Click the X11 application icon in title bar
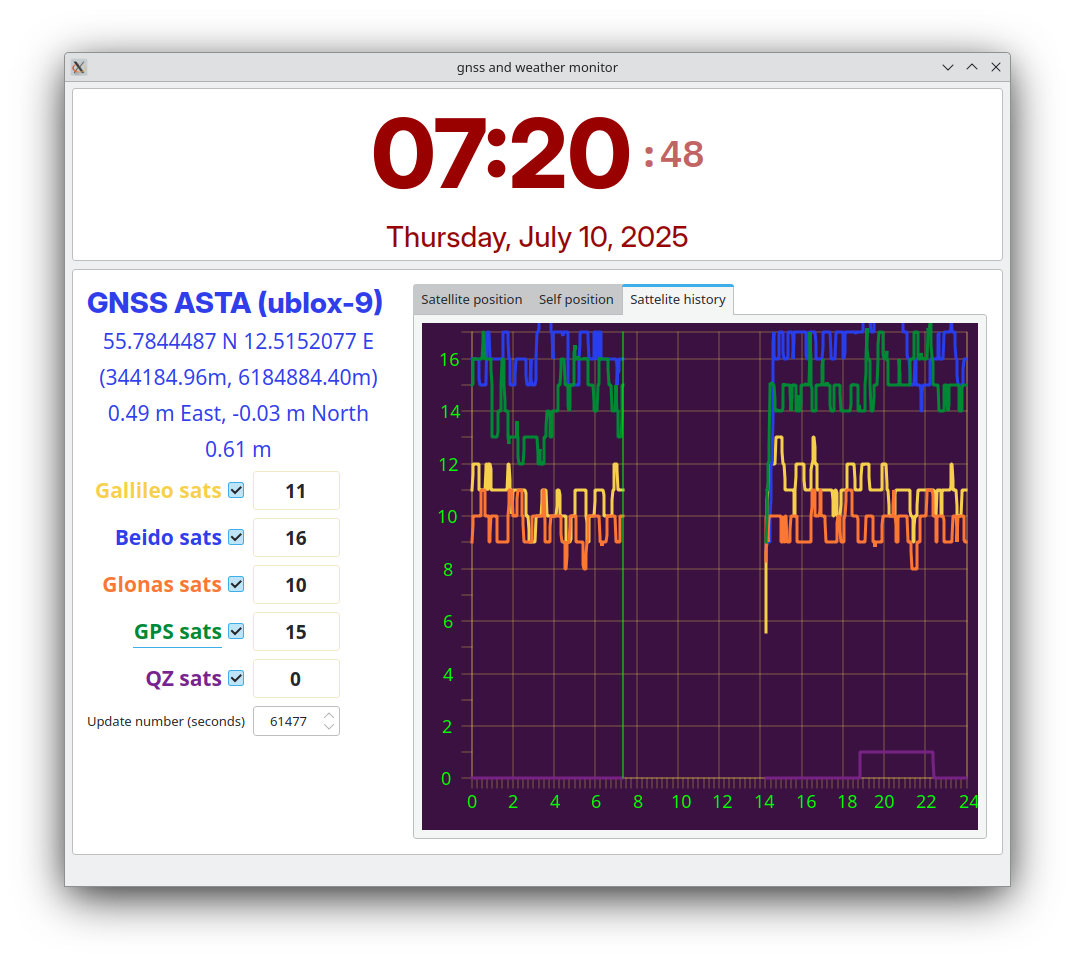This screenshot has width=1075, height=963. [x=79, y=67]
